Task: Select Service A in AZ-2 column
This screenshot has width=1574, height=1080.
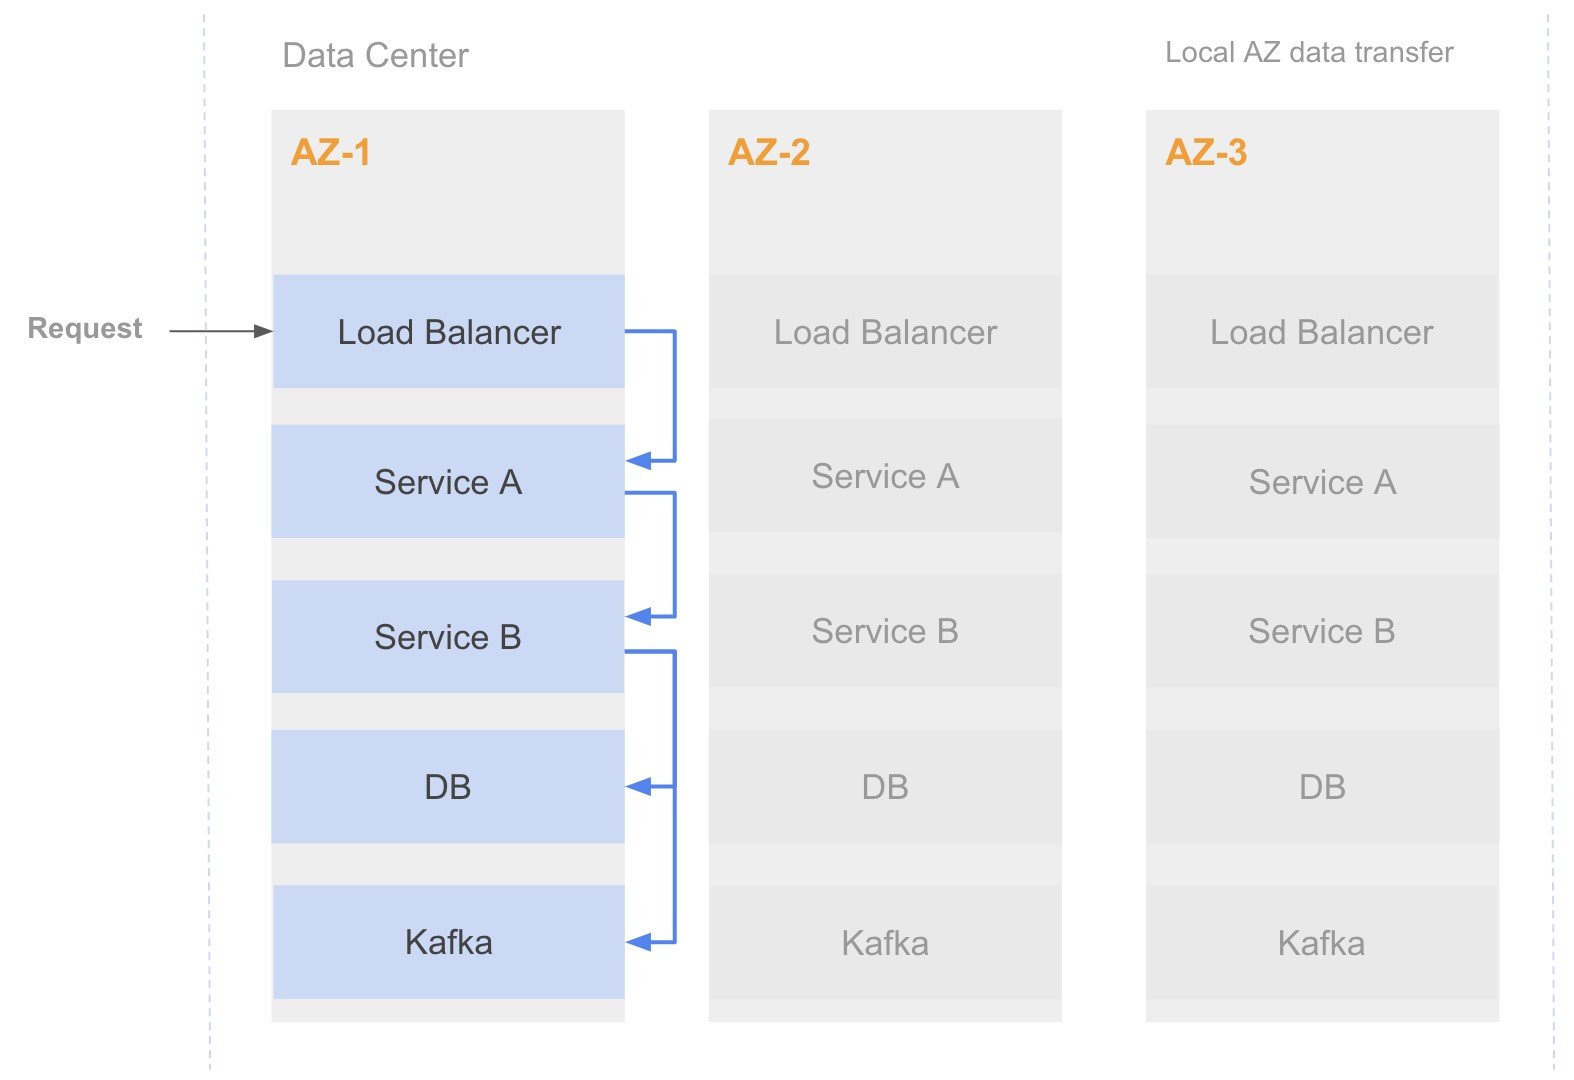Action: [x=885, y=475]
